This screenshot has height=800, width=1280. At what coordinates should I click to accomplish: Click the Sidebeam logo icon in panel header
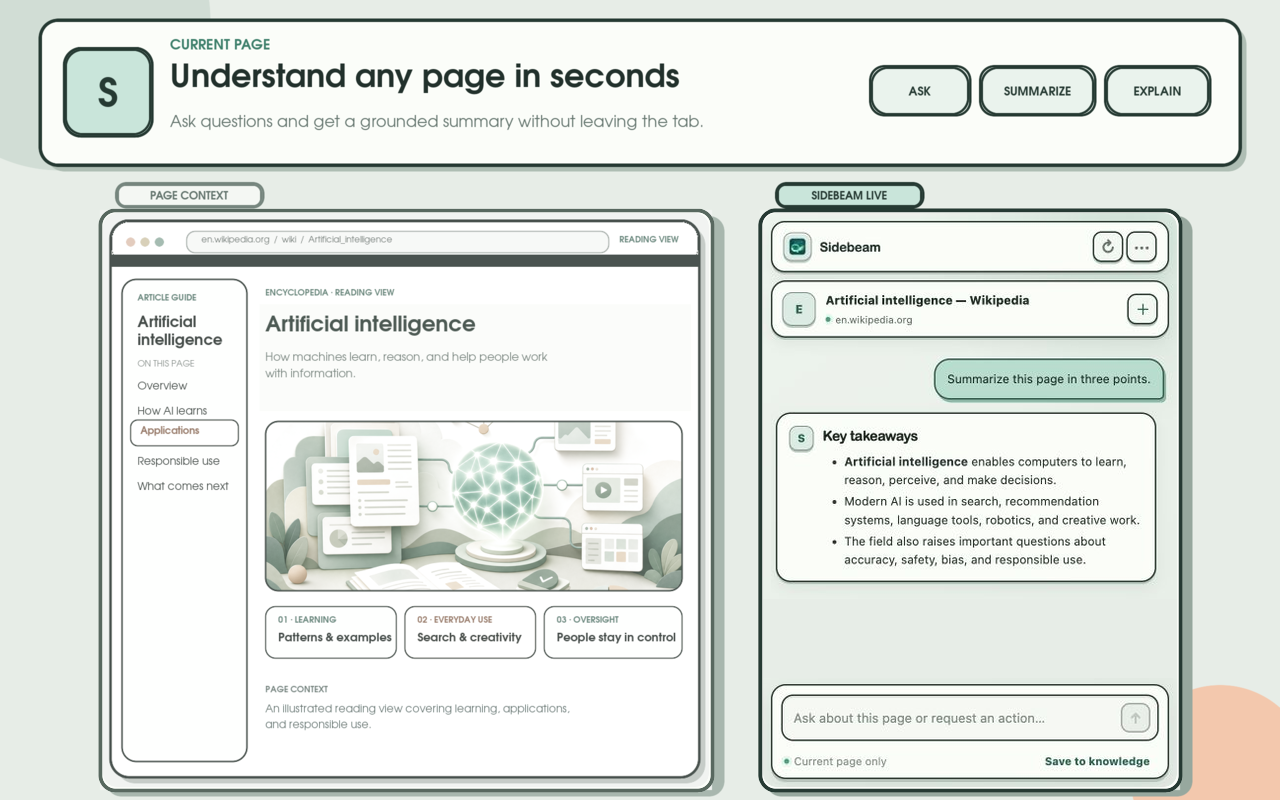click(797, 247)
